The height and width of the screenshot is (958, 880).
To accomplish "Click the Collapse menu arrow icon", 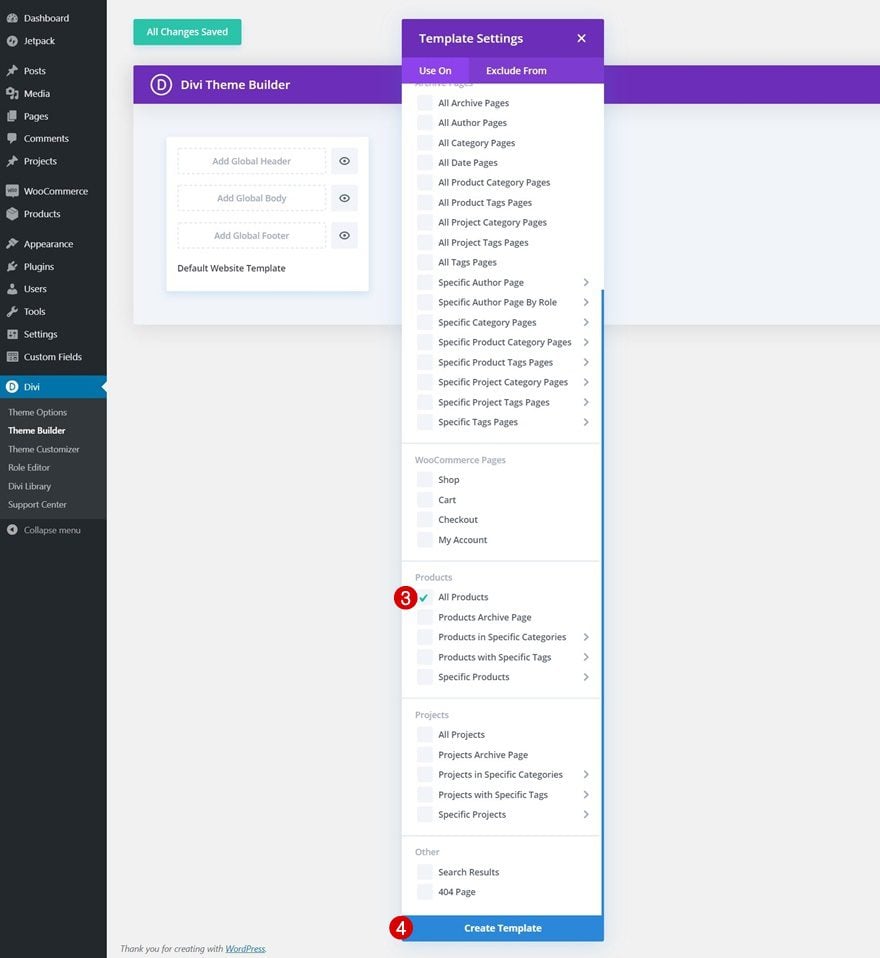I will (x=12, y=530).
